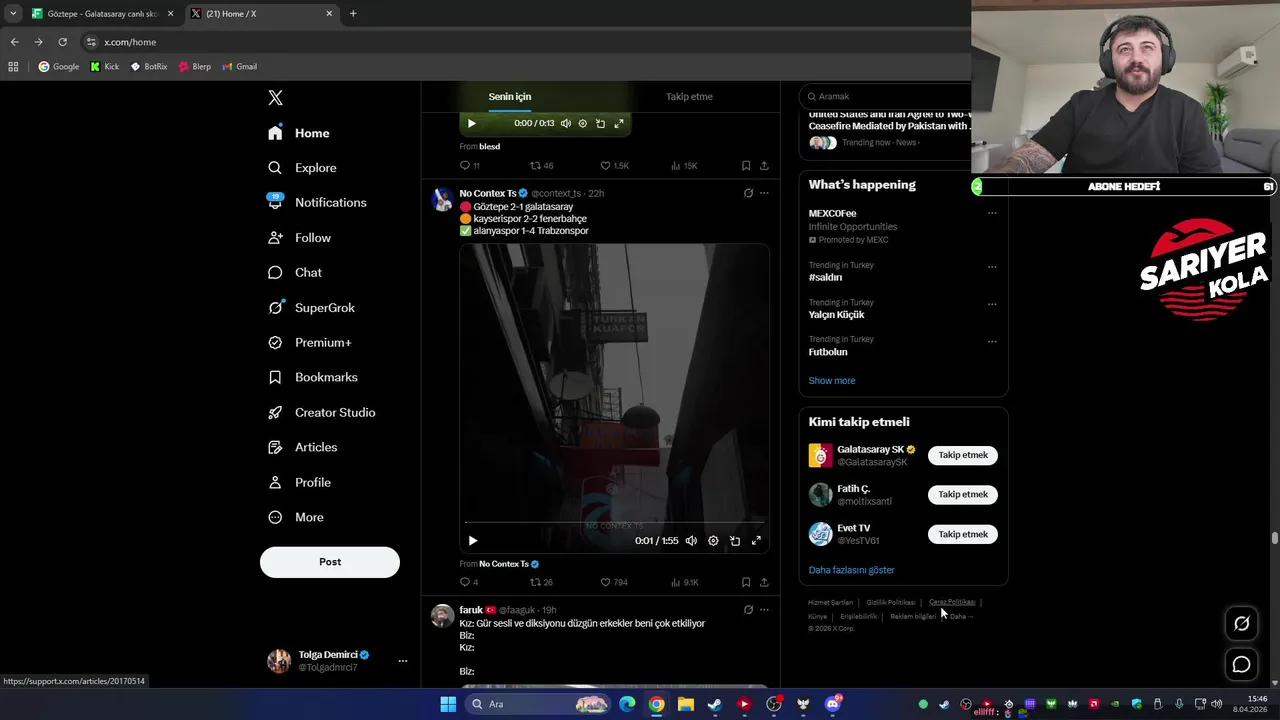
Task: Click the Post button
Action: pos(330,562)
